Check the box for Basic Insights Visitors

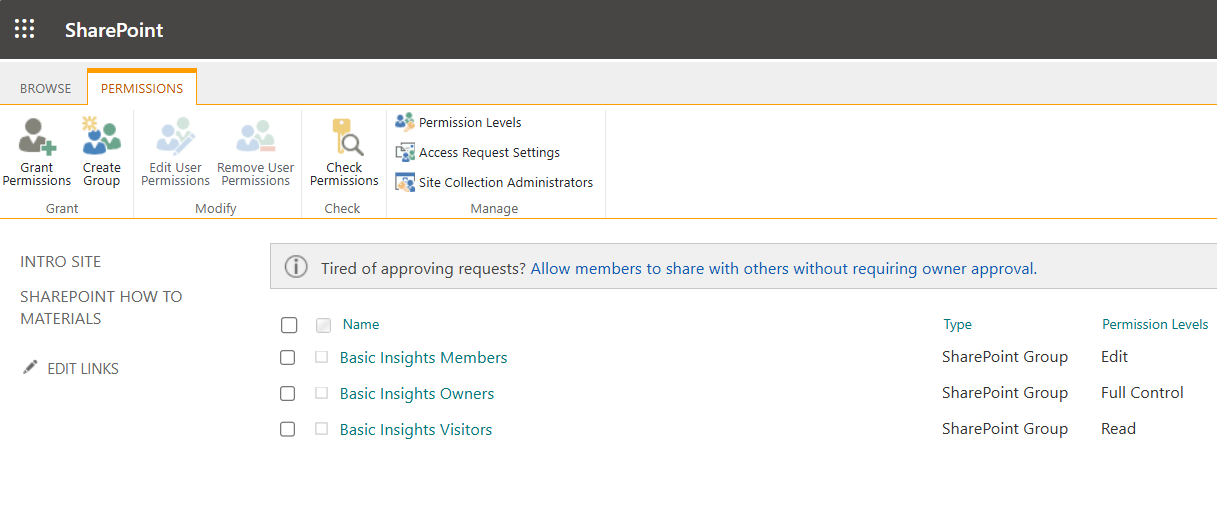pyautogui.click(x=288, y=429)
